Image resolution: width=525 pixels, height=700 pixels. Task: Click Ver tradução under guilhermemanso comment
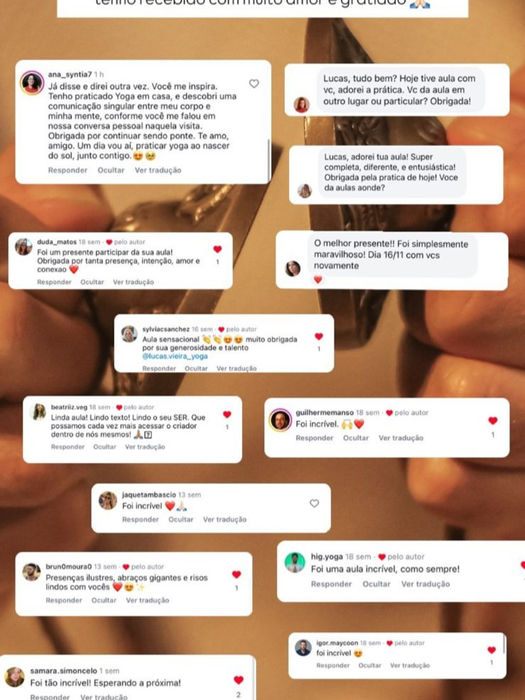(x=401, y=438)
